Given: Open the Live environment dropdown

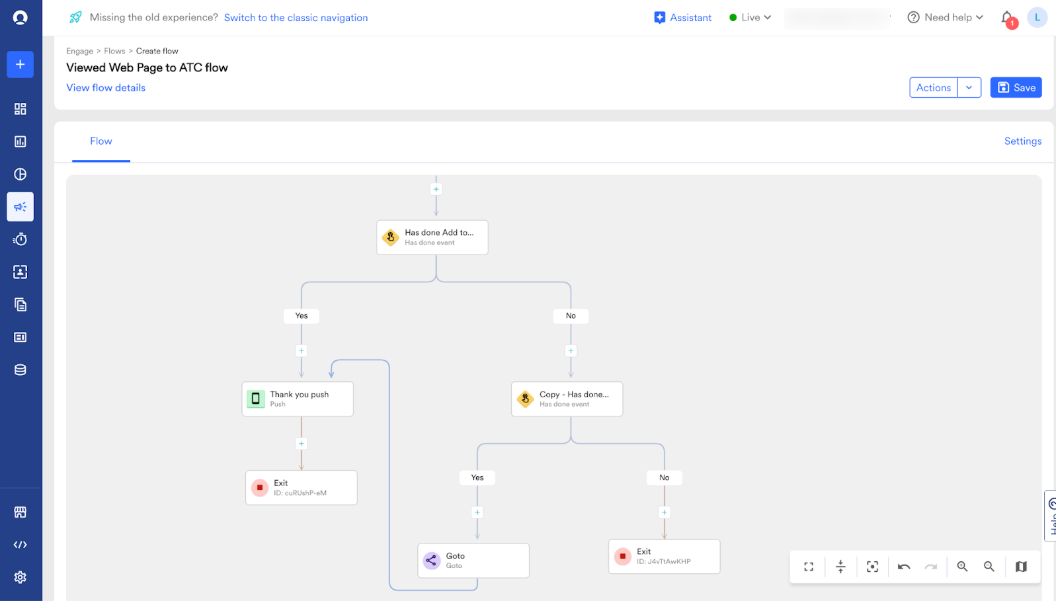Looking at the screenshot, I should coord(750,18).
